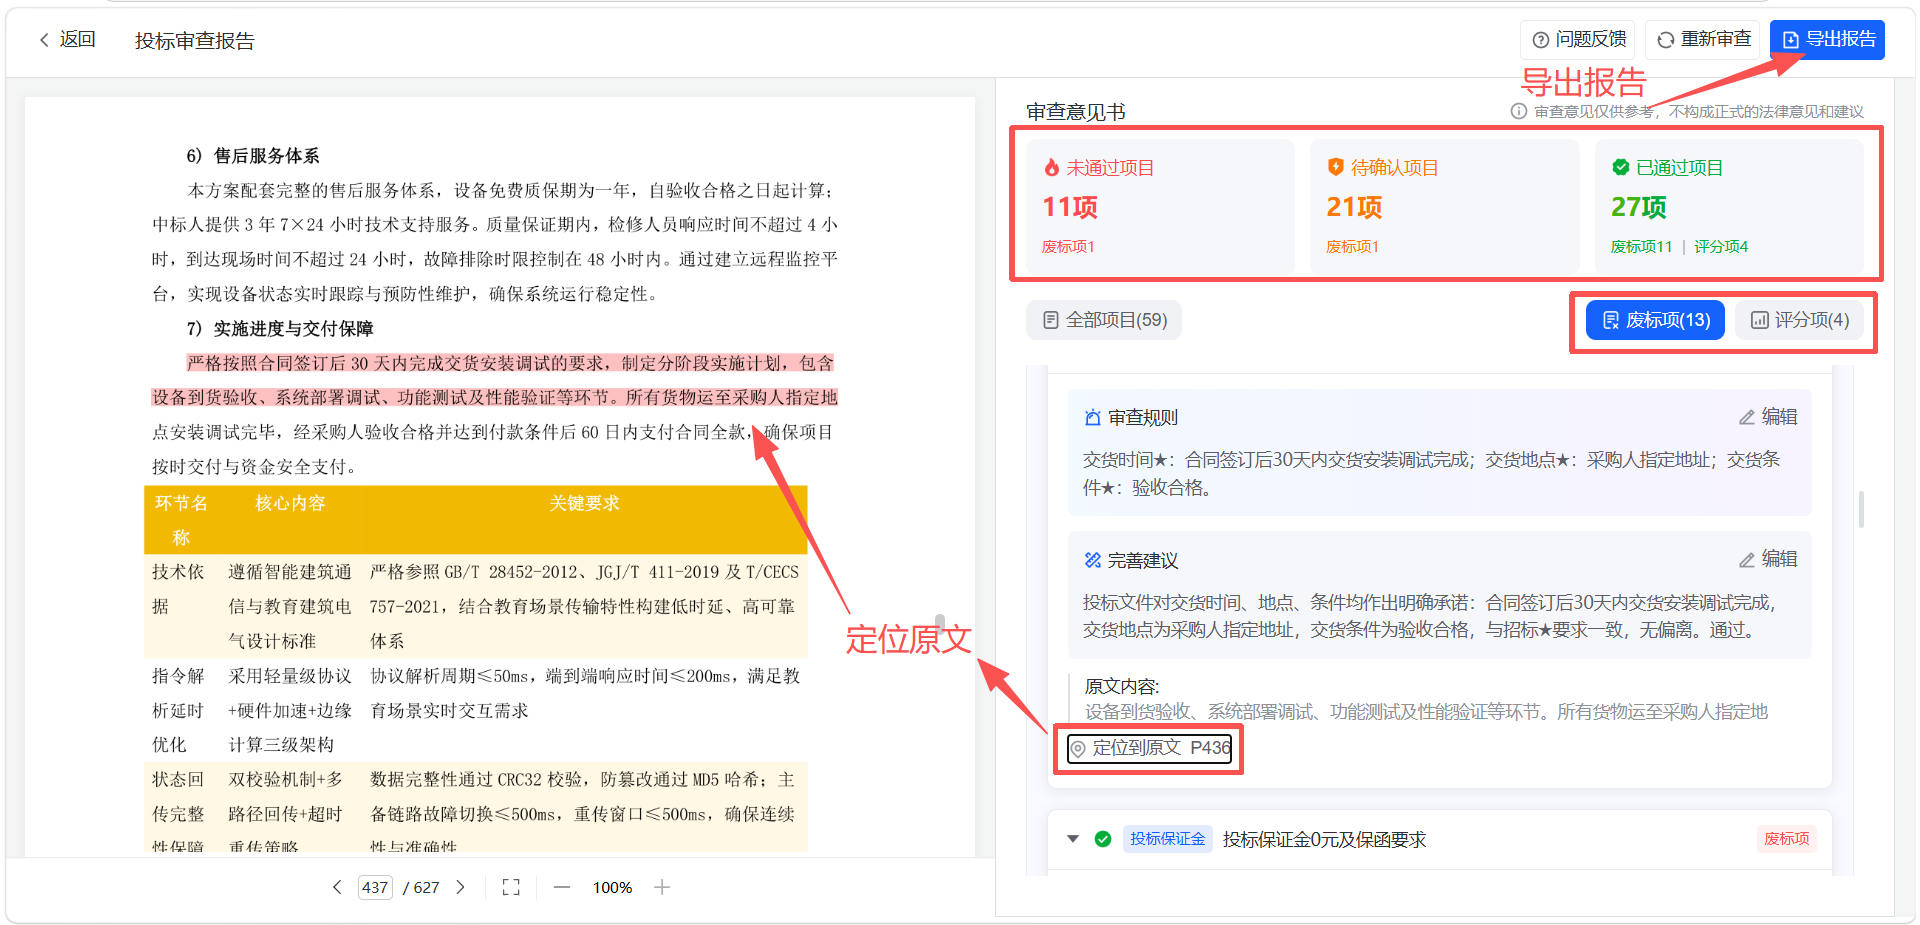Screen dimensions: 1920x925
Task: Click the 原文内容 excerpt text
Action: (1427, 712)
